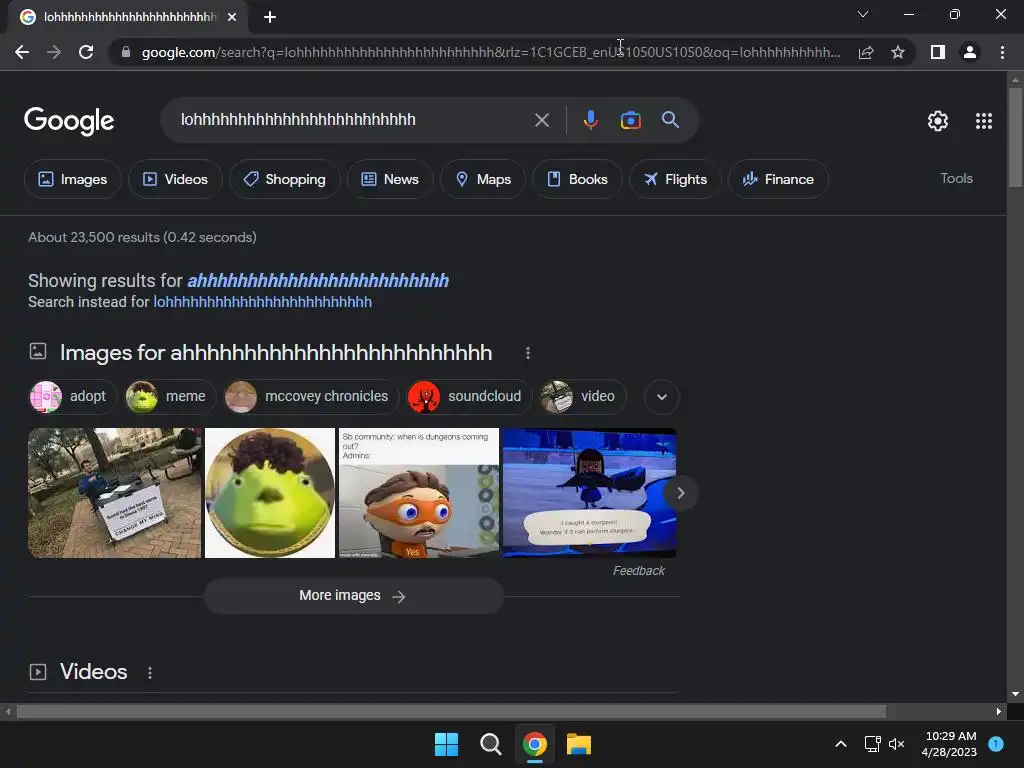Switch to Videos results tab
Image resolution: width=1024 pixels, height=768 pixels.
click(175, 179)
